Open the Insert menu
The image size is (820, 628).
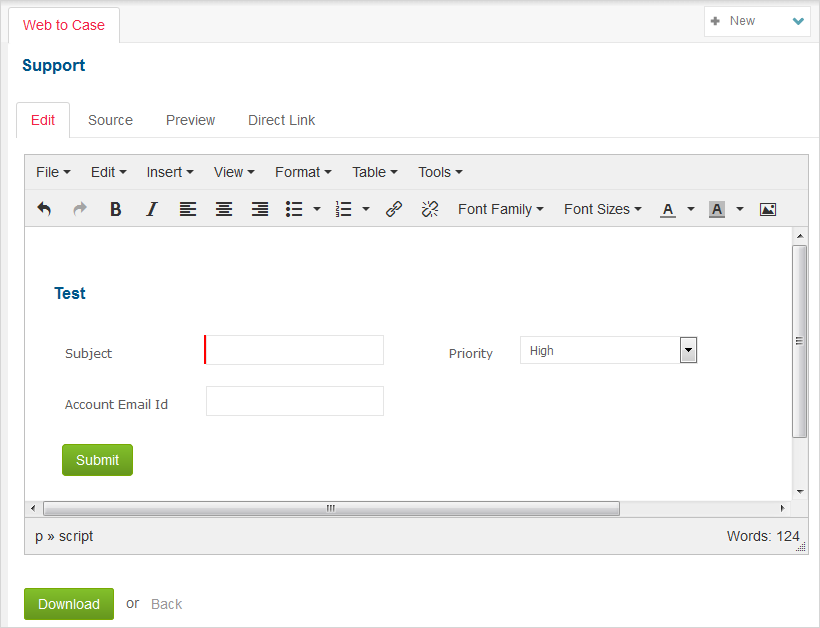(170, 172)
